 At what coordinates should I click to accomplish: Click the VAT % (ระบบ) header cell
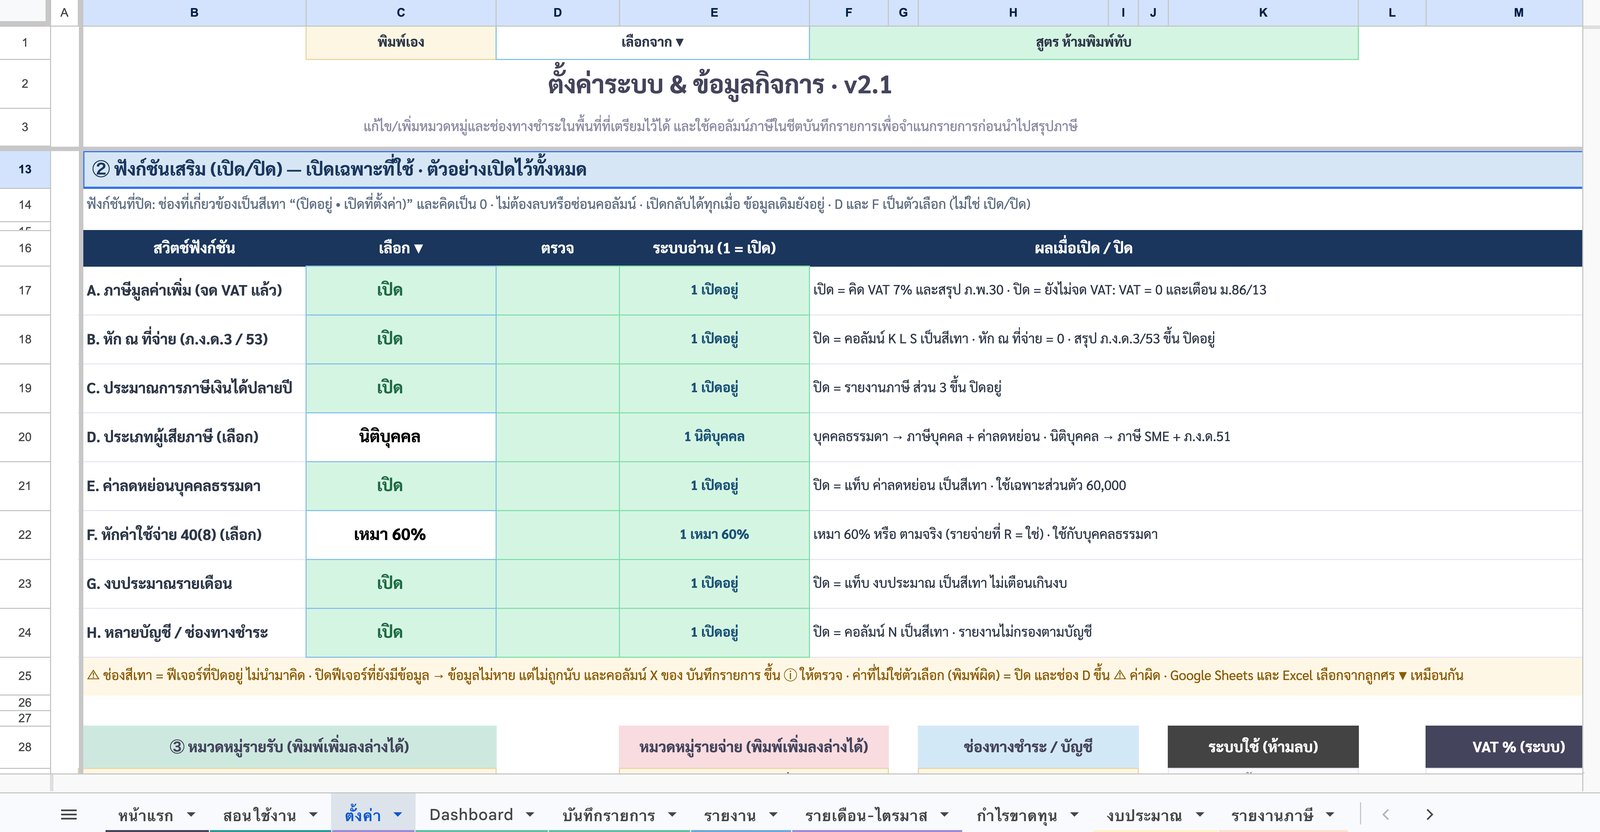(x=1504, y=747)
